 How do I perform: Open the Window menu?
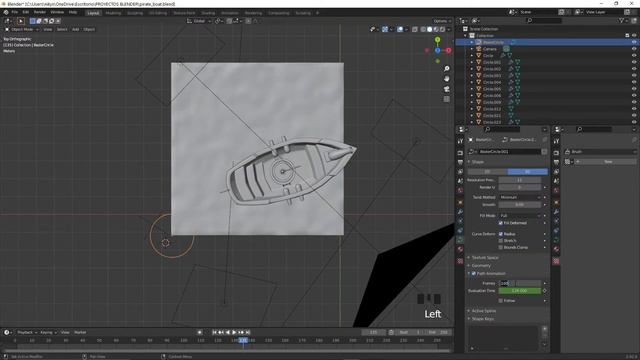point(57,12)
